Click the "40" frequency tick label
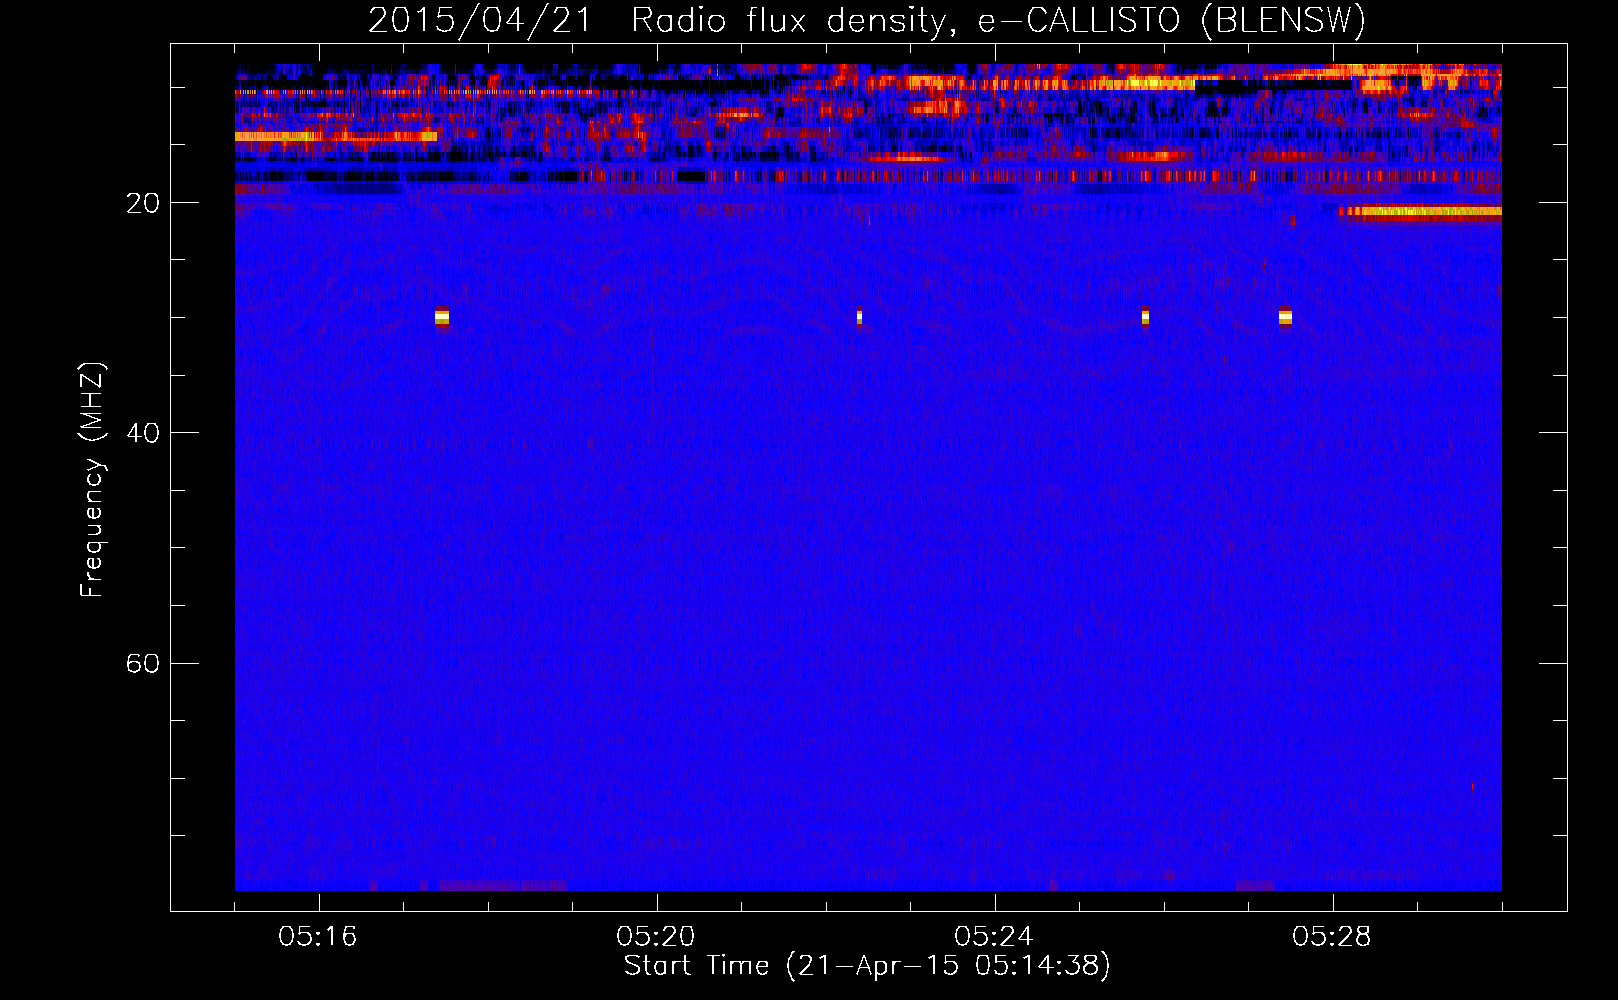Screen dimensions: 1618x1000 click(143, 433)
